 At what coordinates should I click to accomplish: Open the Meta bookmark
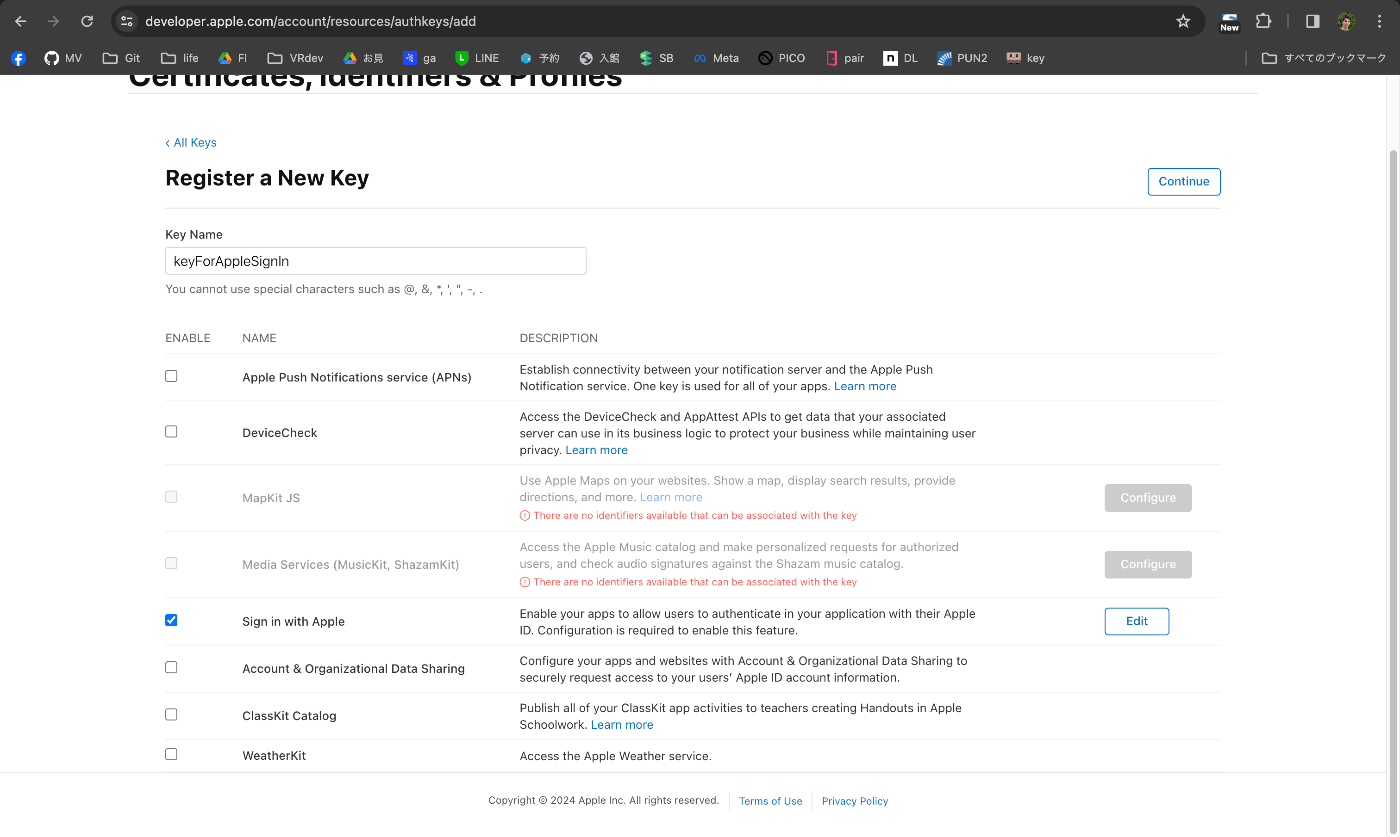point(716,58)
